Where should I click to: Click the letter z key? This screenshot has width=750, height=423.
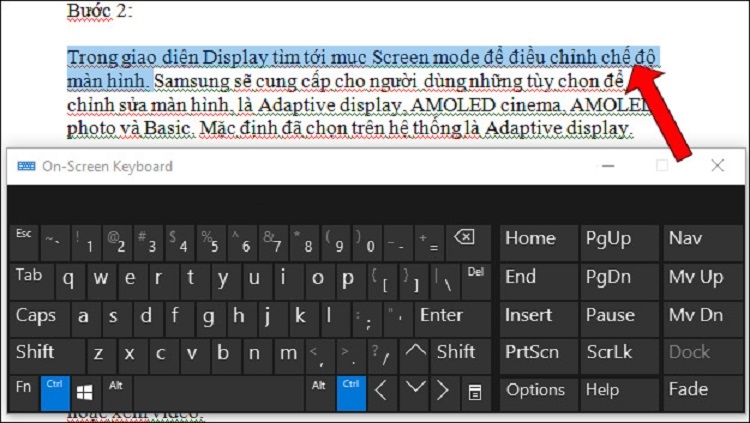point(102,356)
